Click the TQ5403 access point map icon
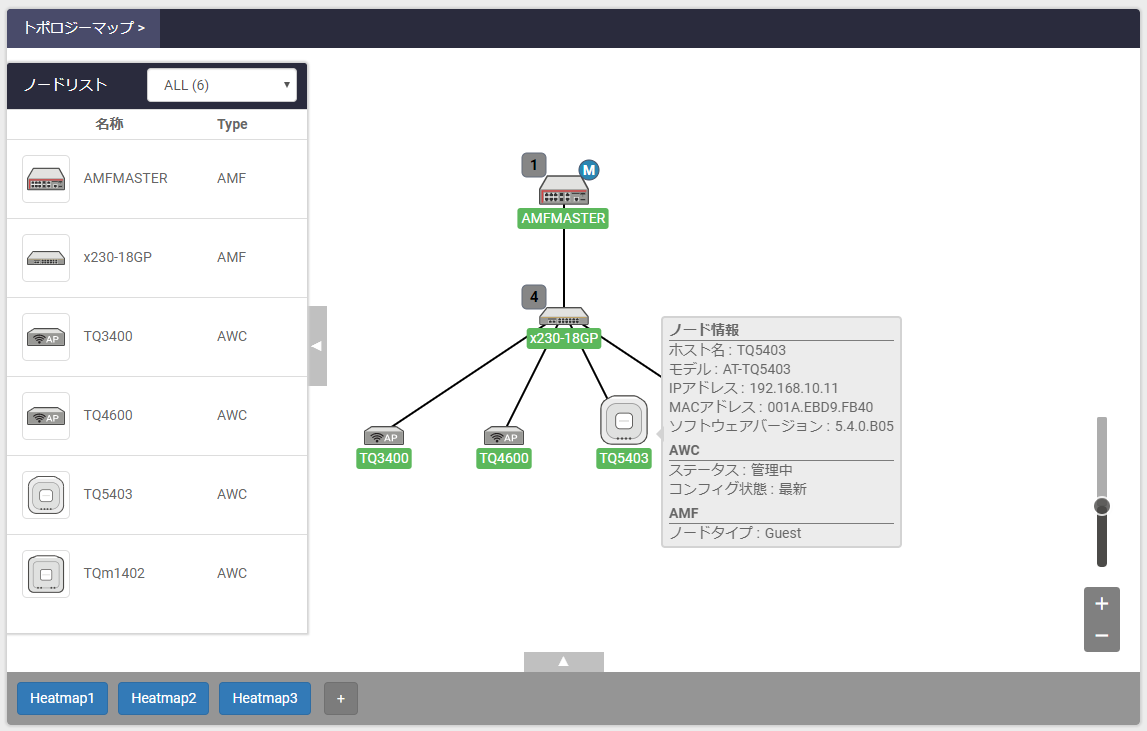The height and width of the screenshot is (731, 1147). coord(624,421)
